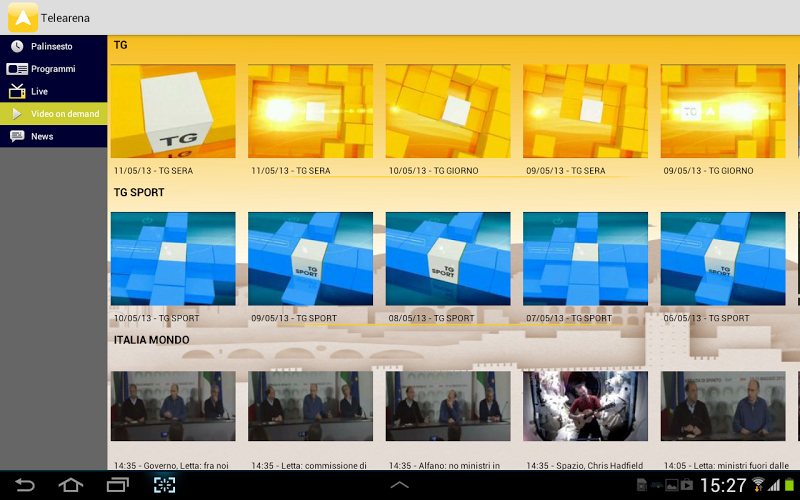Screen dimensions: 800x500
Task: Open Letta: commissione di video thumbnail
Action: click(x=310, y=406)
